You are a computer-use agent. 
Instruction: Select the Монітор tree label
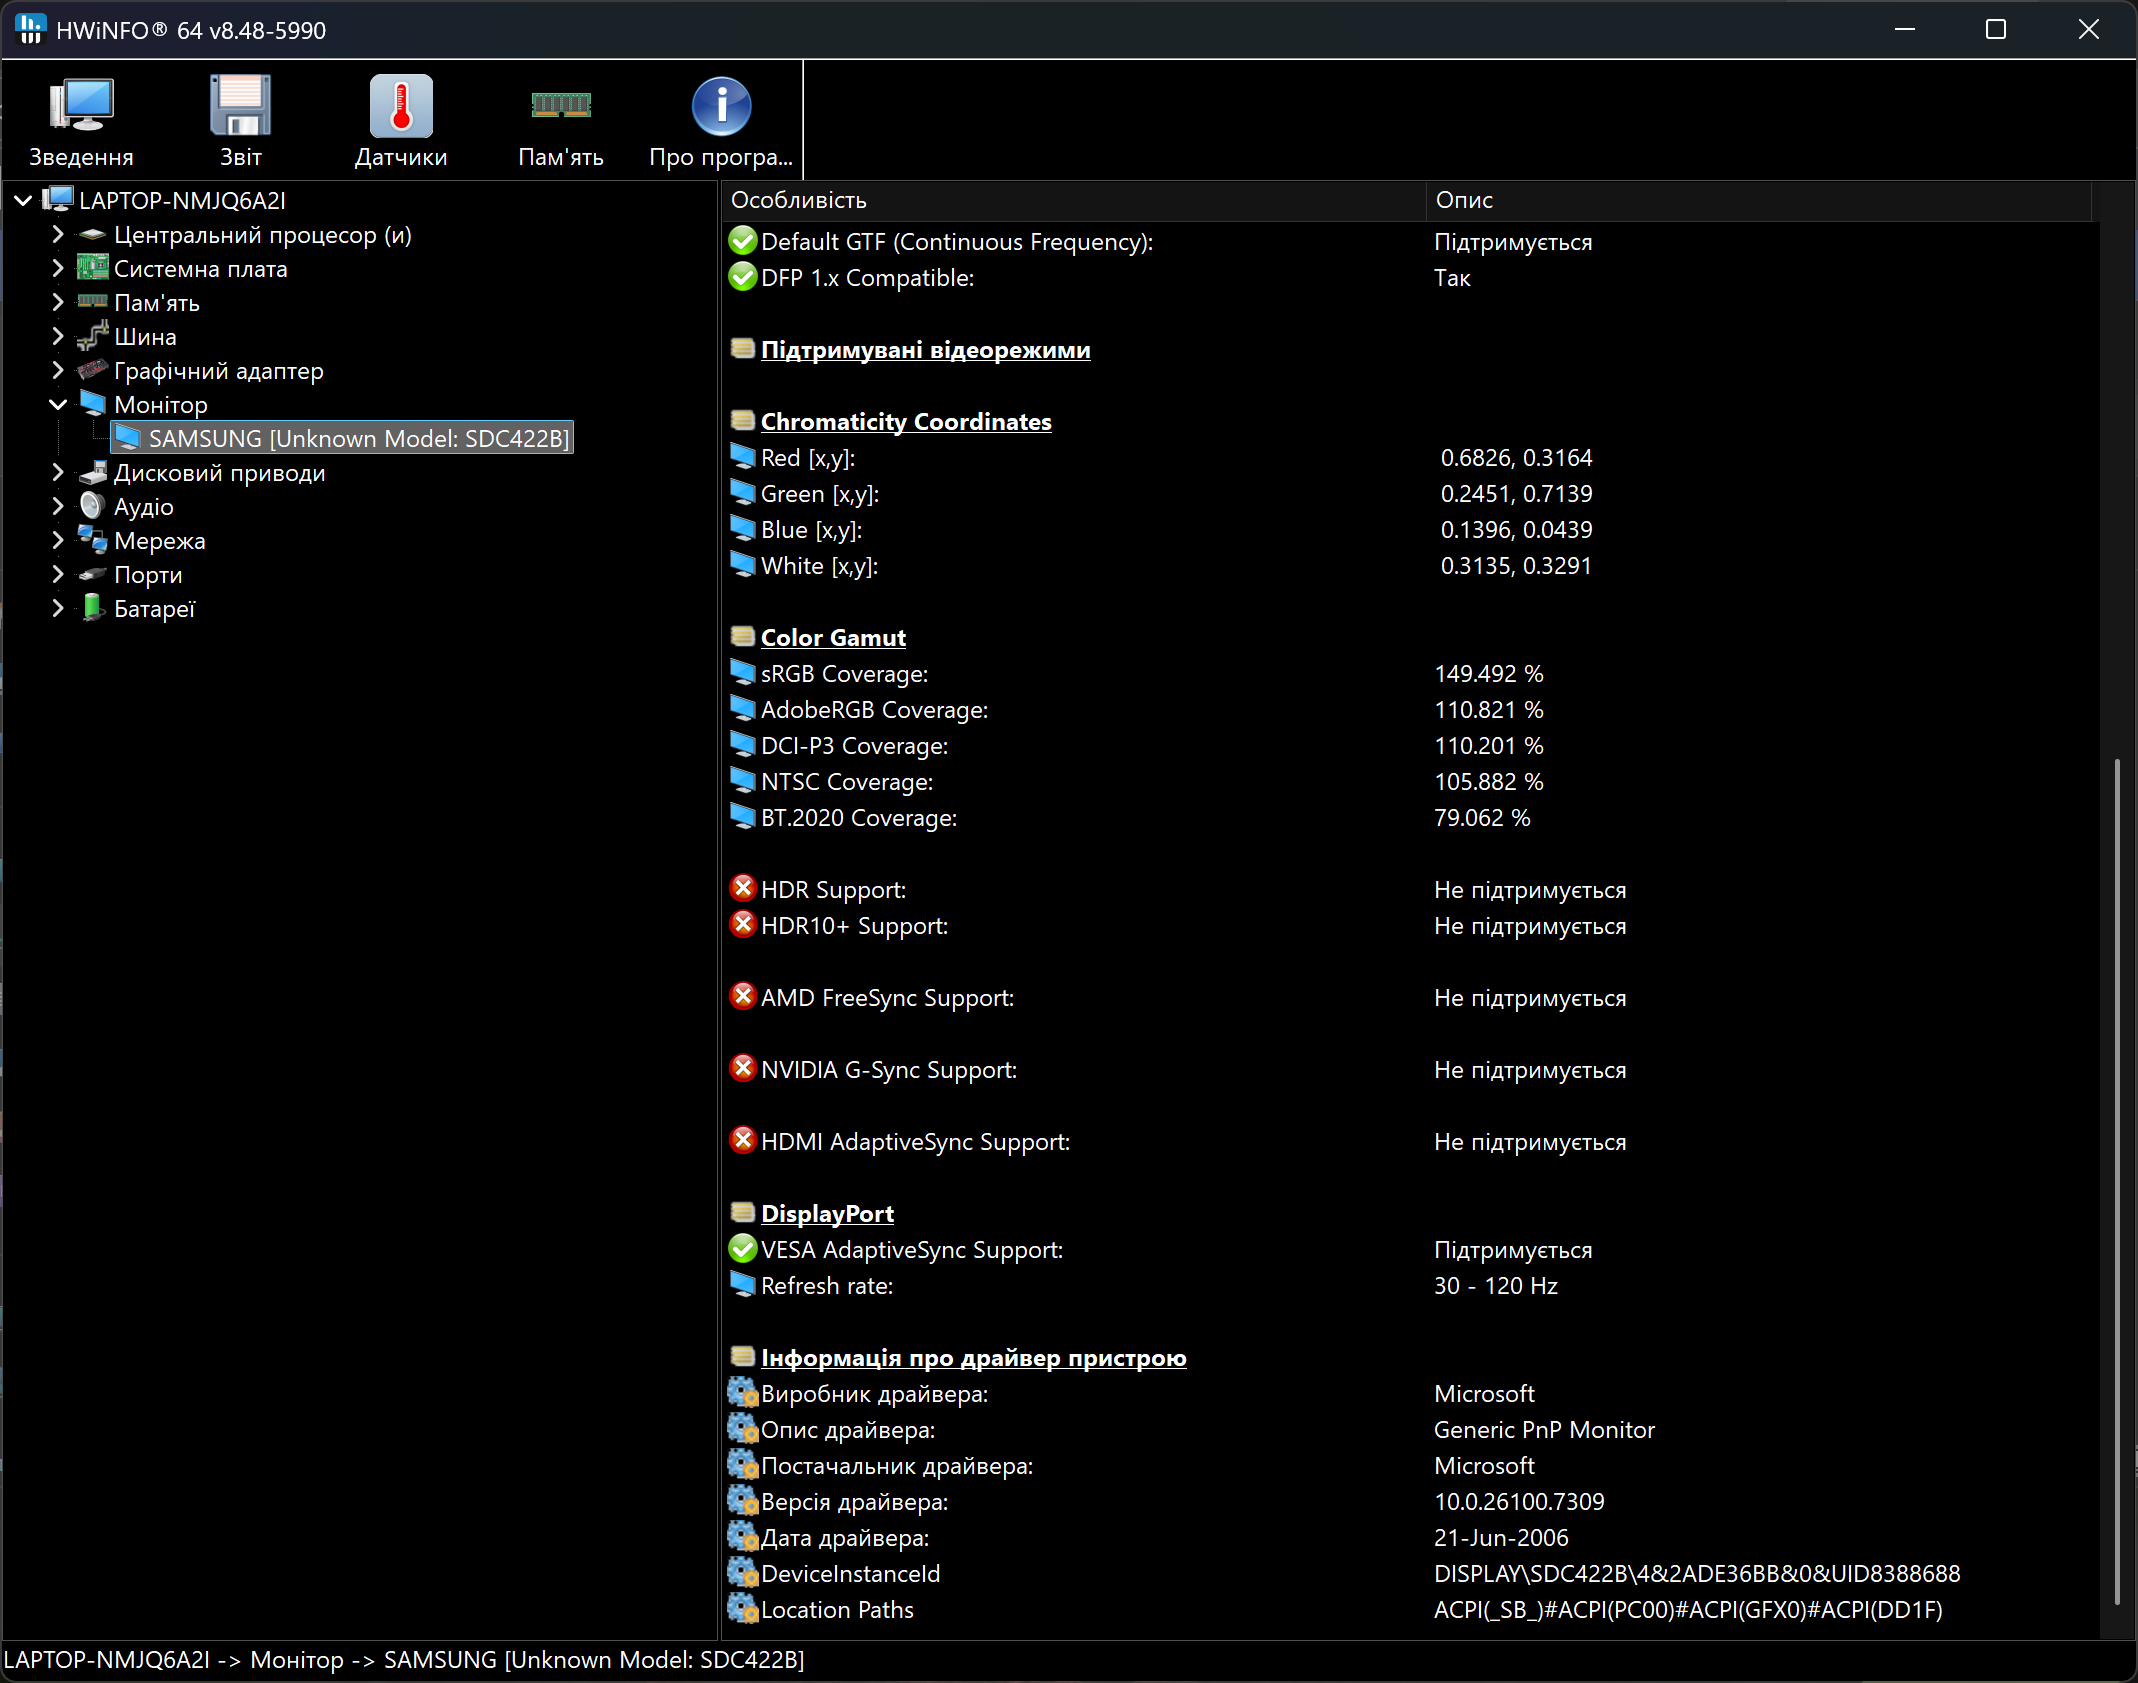click(x=161, y=405)
